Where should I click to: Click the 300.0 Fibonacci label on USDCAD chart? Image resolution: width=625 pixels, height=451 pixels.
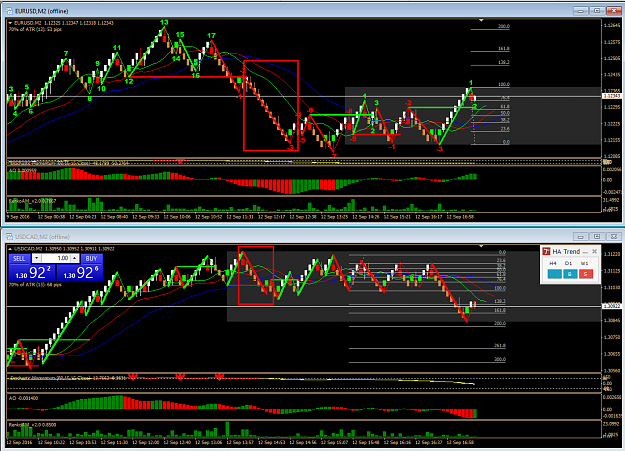[500, 359]
